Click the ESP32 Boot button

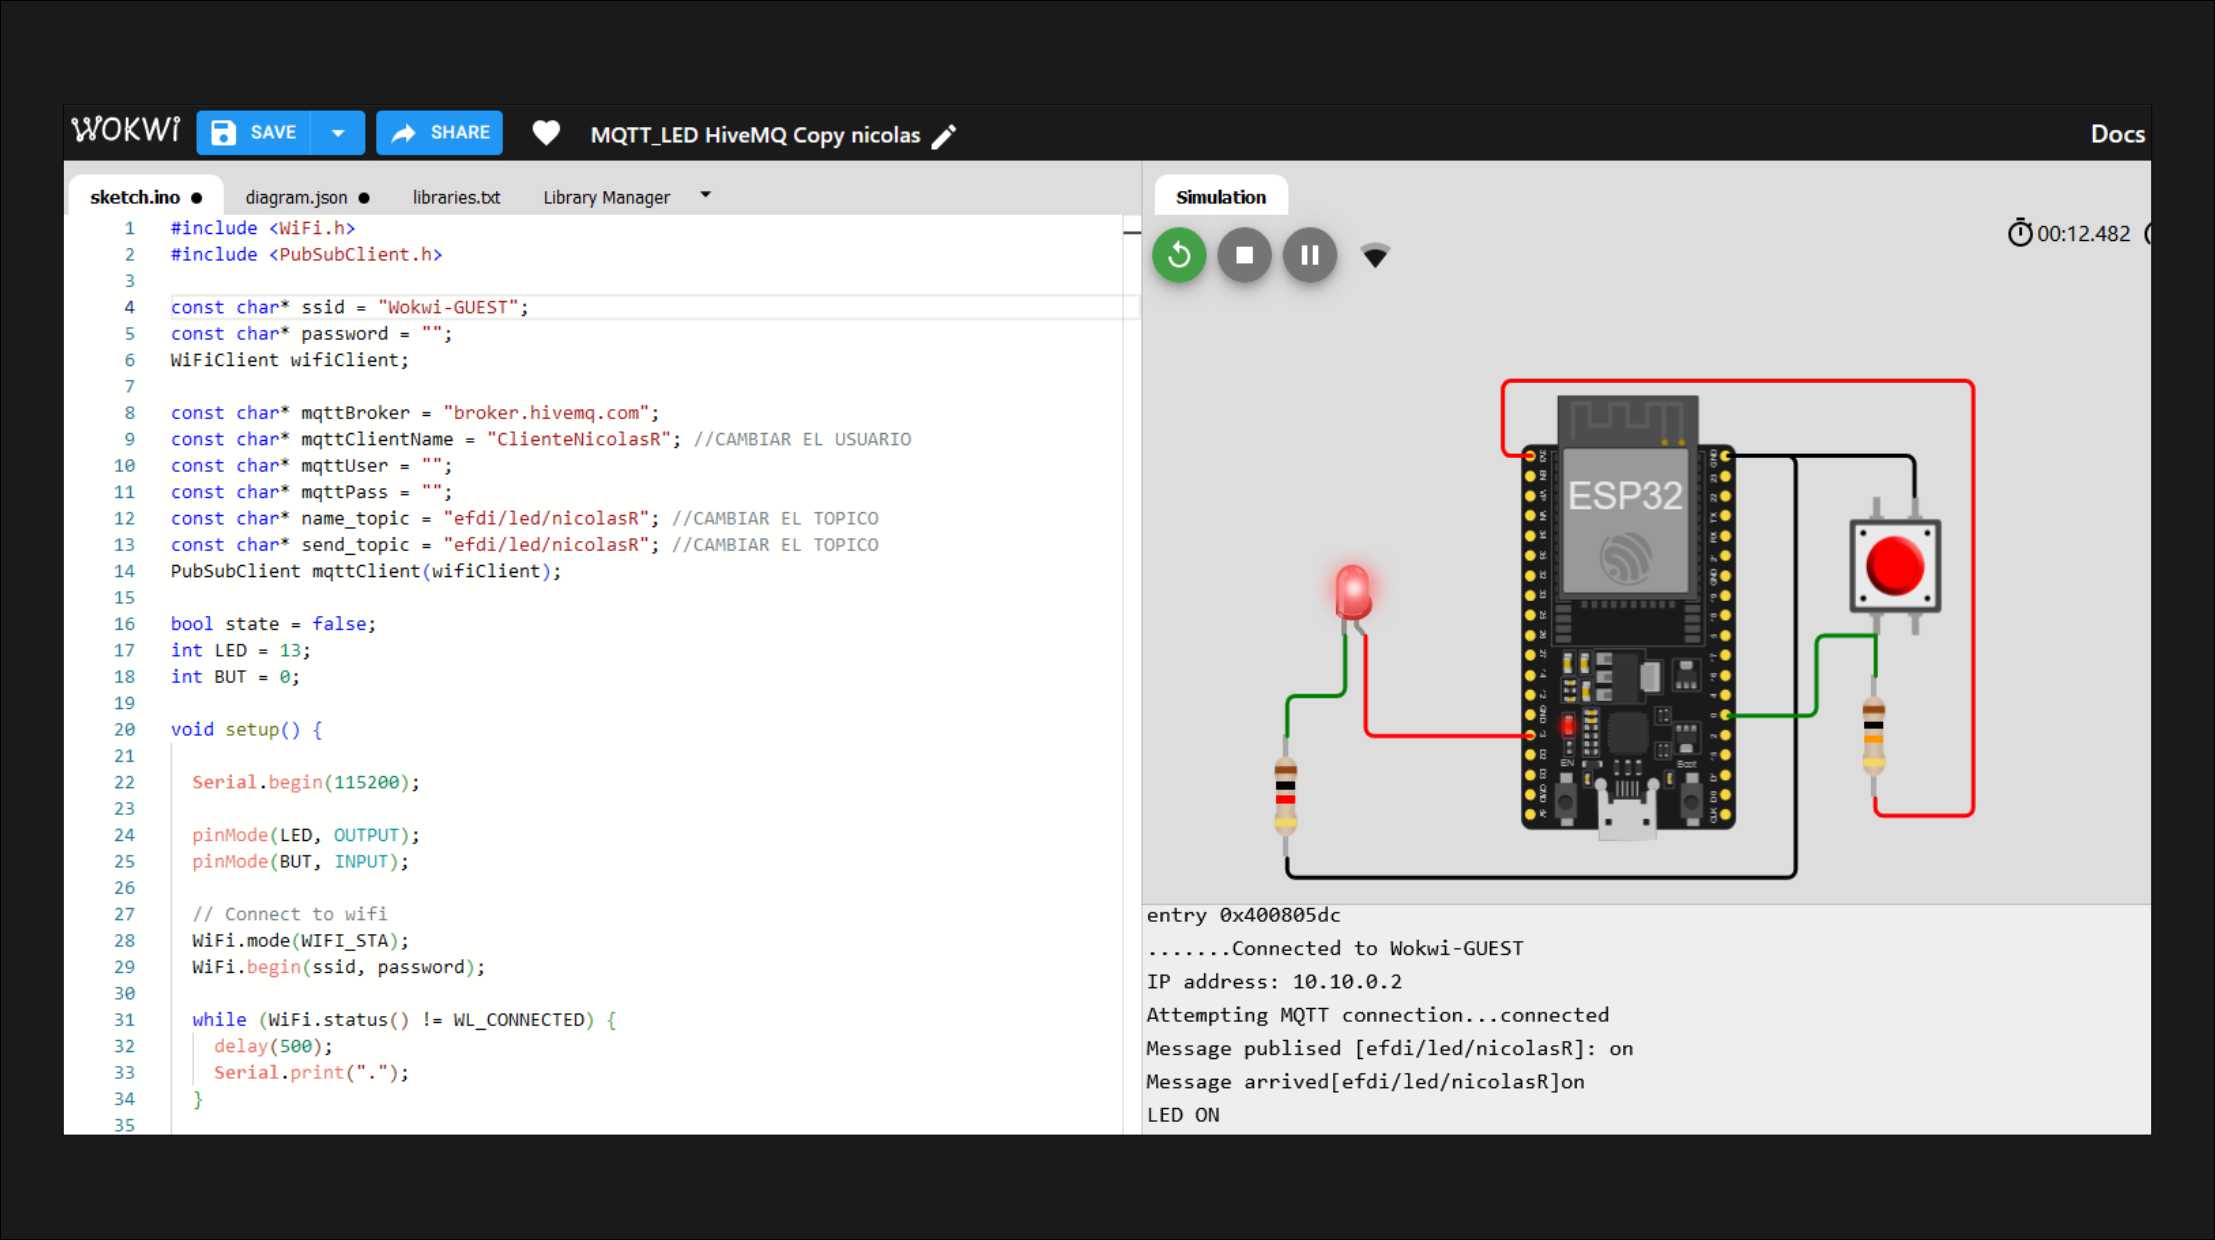1691,801
